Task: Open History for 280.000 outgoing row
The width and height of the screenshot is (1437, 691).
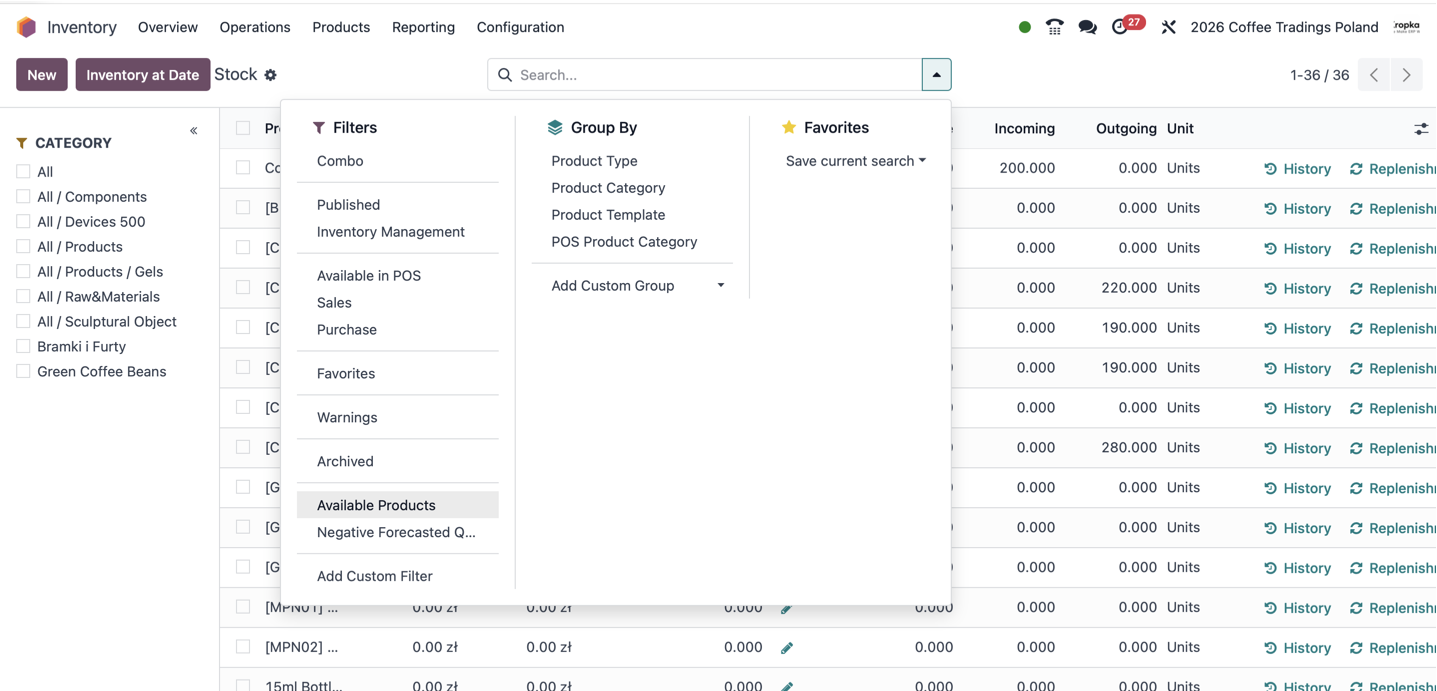Action: pos(1297,449)
